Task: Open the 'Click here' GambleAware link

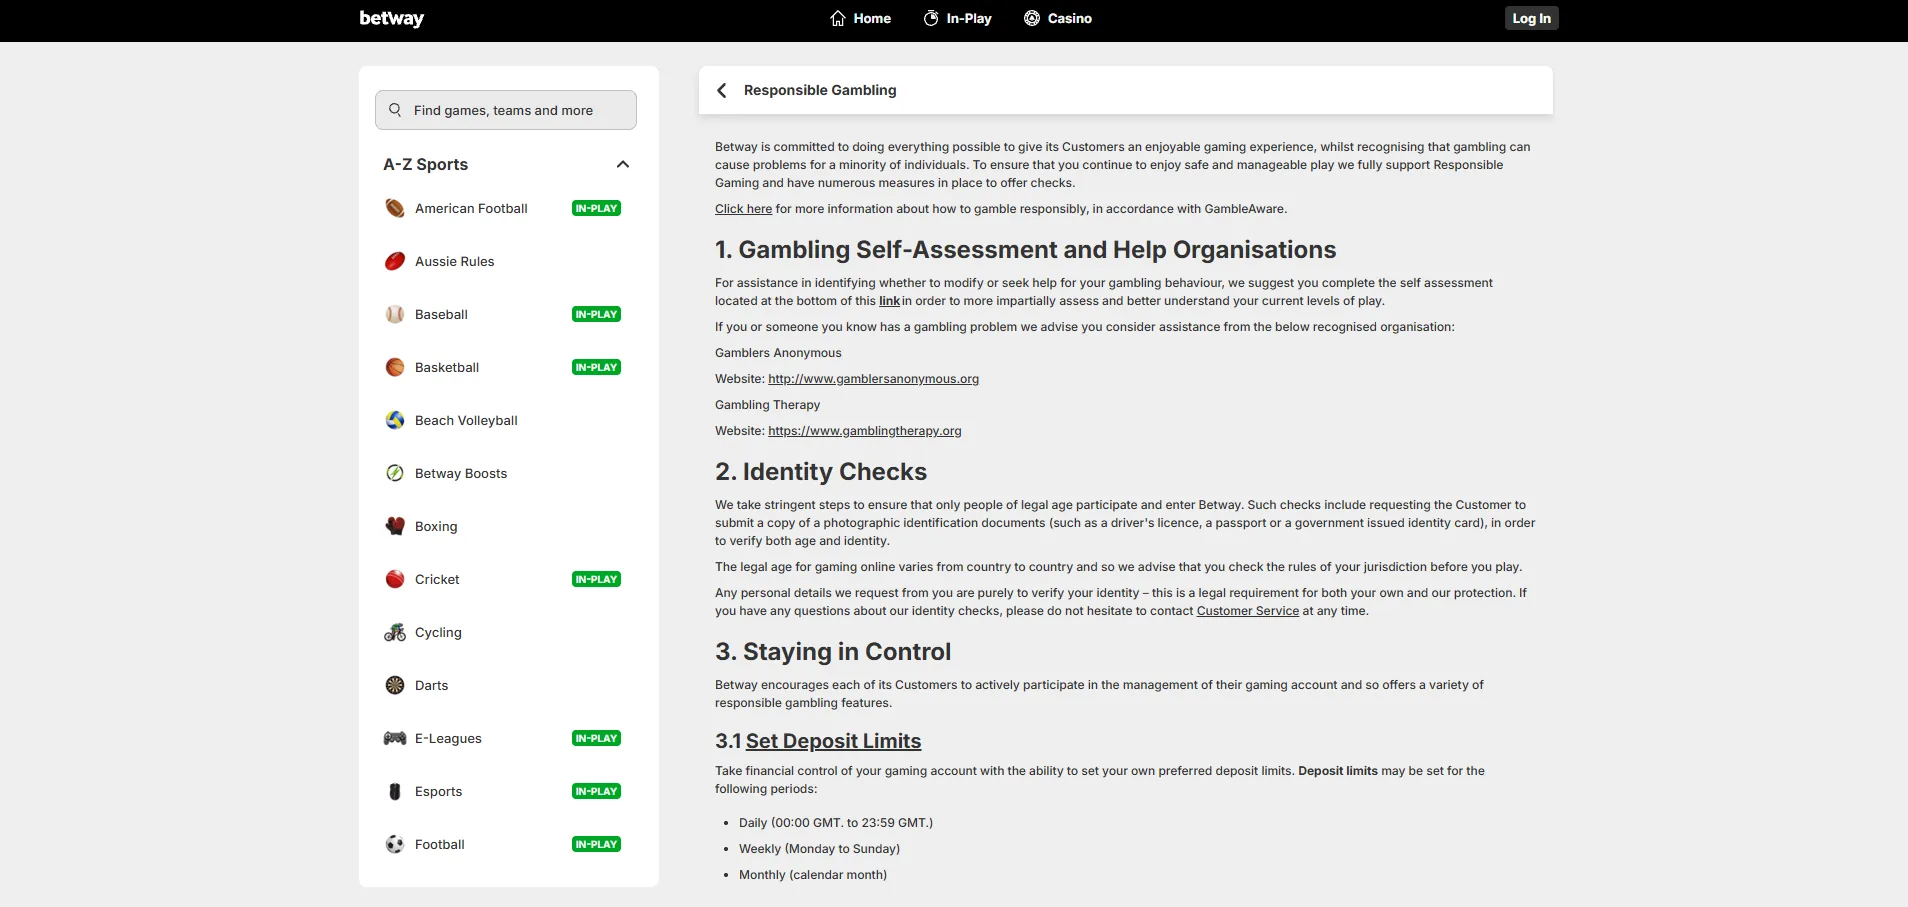Action: click(743, 209)
